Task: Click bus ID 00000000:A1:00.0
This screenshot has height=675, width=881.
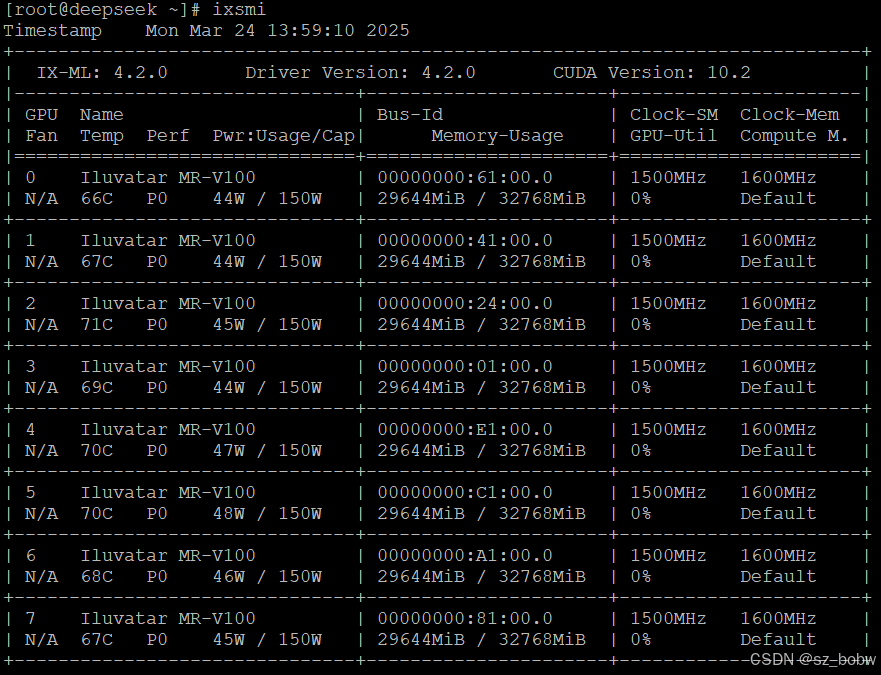Action: click(x=465, y=555)
